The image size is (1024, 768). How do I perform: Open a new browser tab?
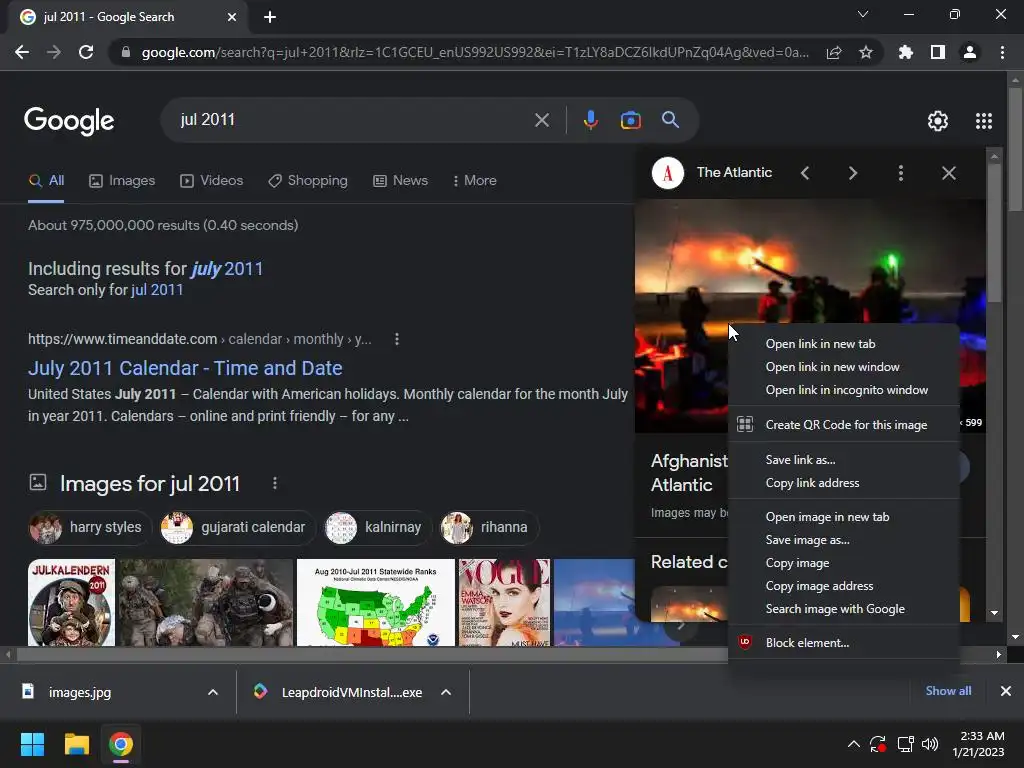tap(270, 17)
